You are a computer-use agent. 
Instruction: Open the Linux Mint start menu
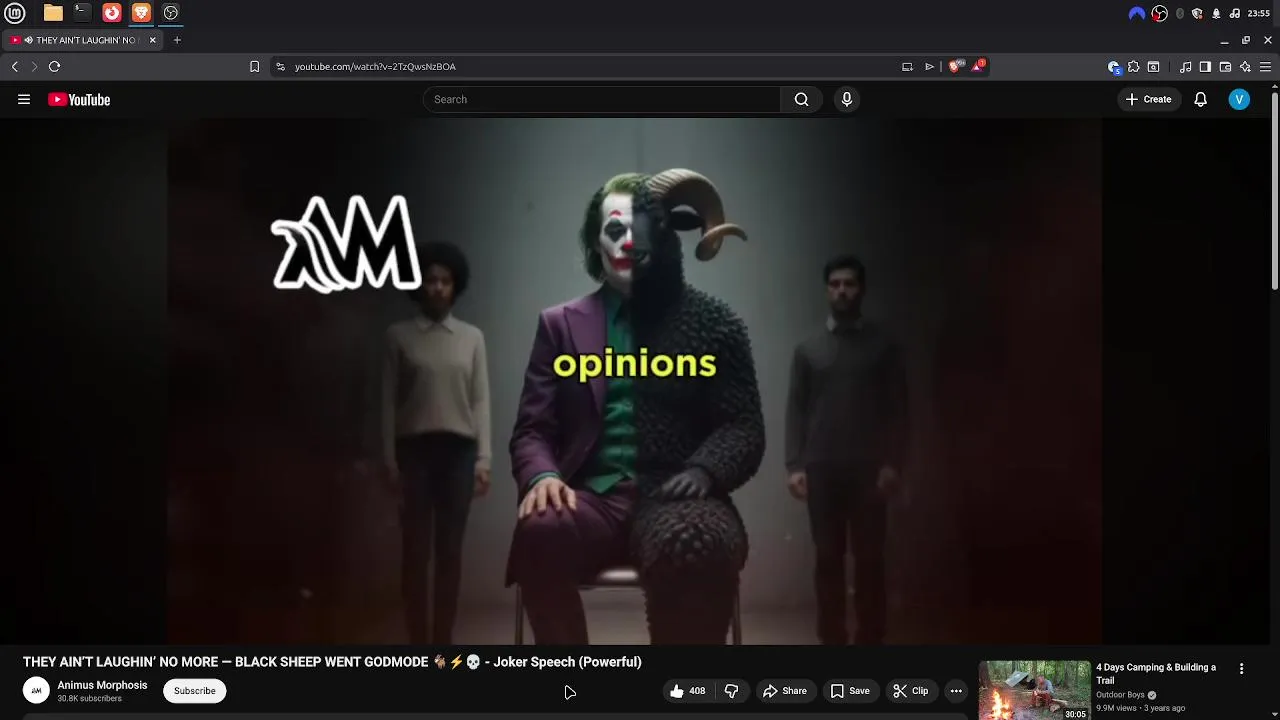[15, 13]
